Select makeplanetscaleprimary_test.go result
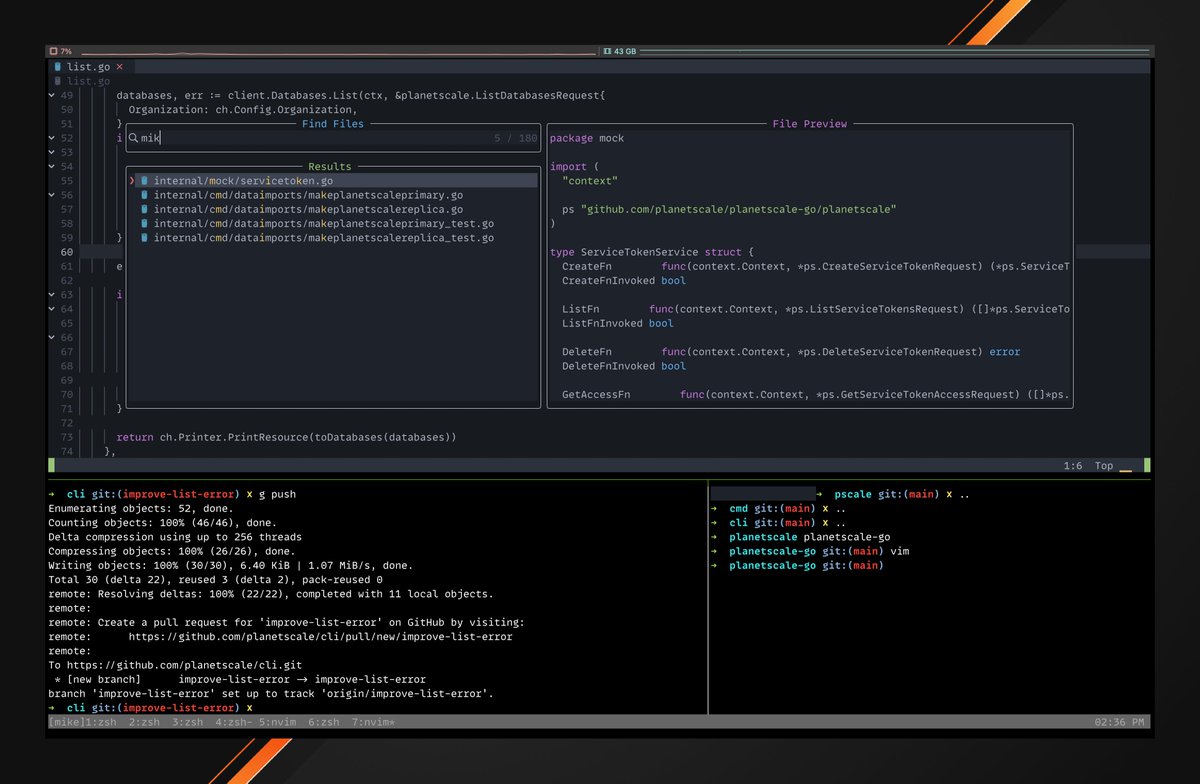The width and height of the screenshot is (1200, 784). (334, 224)
